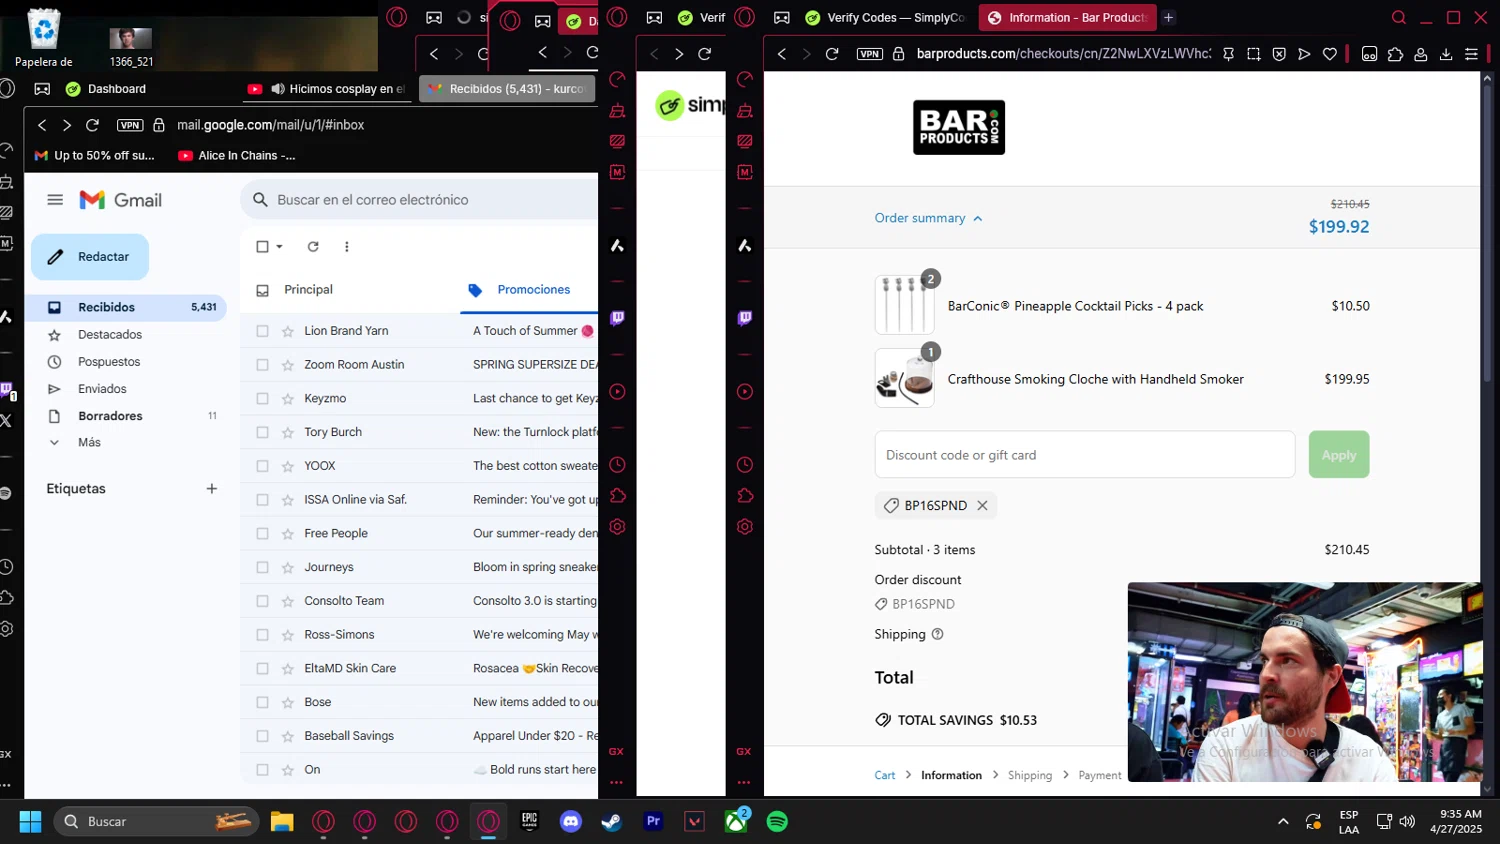This screenshot has height=844, width=1500.
Task: Open a new tab next to Information - Bar Products
Action: pos(1168,17)
